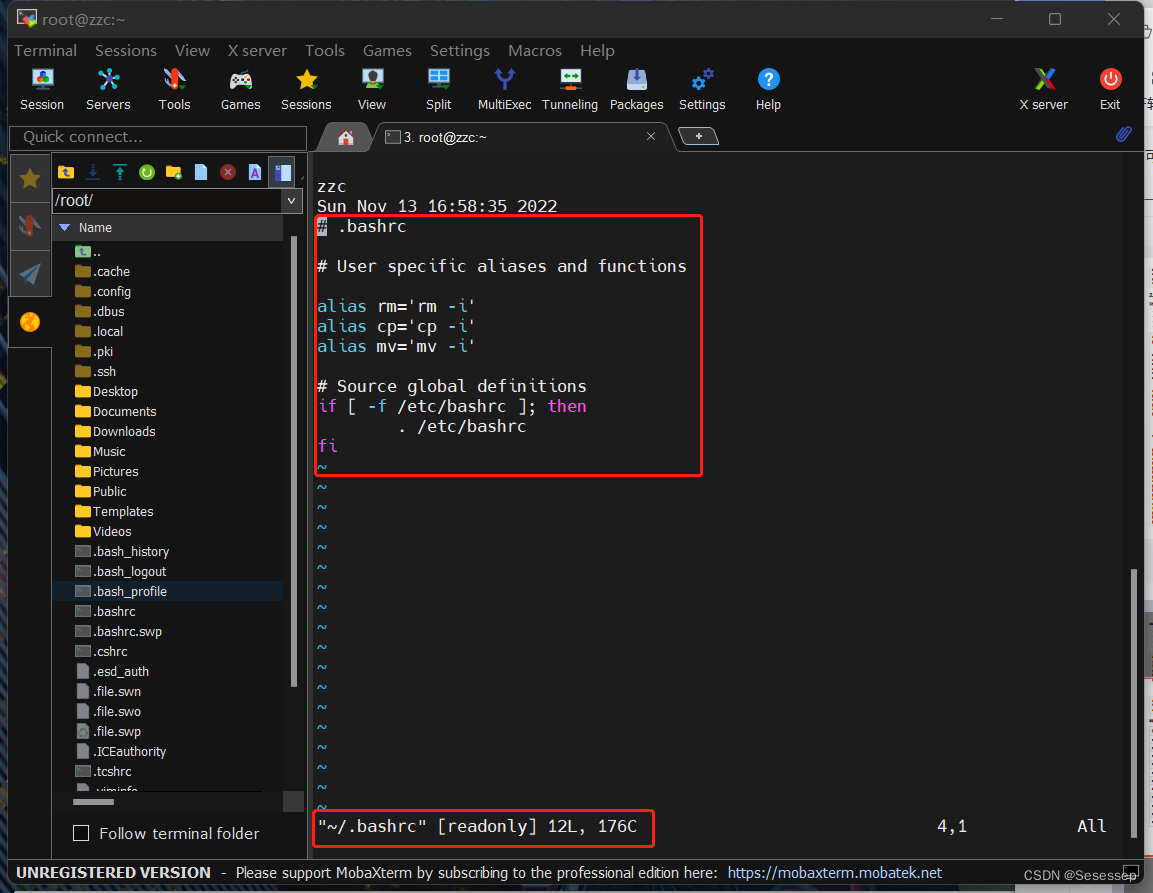Viewport: 1153px width, 893px height.
Task: Create a new folder with the folder-plus icon
Action: (x=174, y=172)
